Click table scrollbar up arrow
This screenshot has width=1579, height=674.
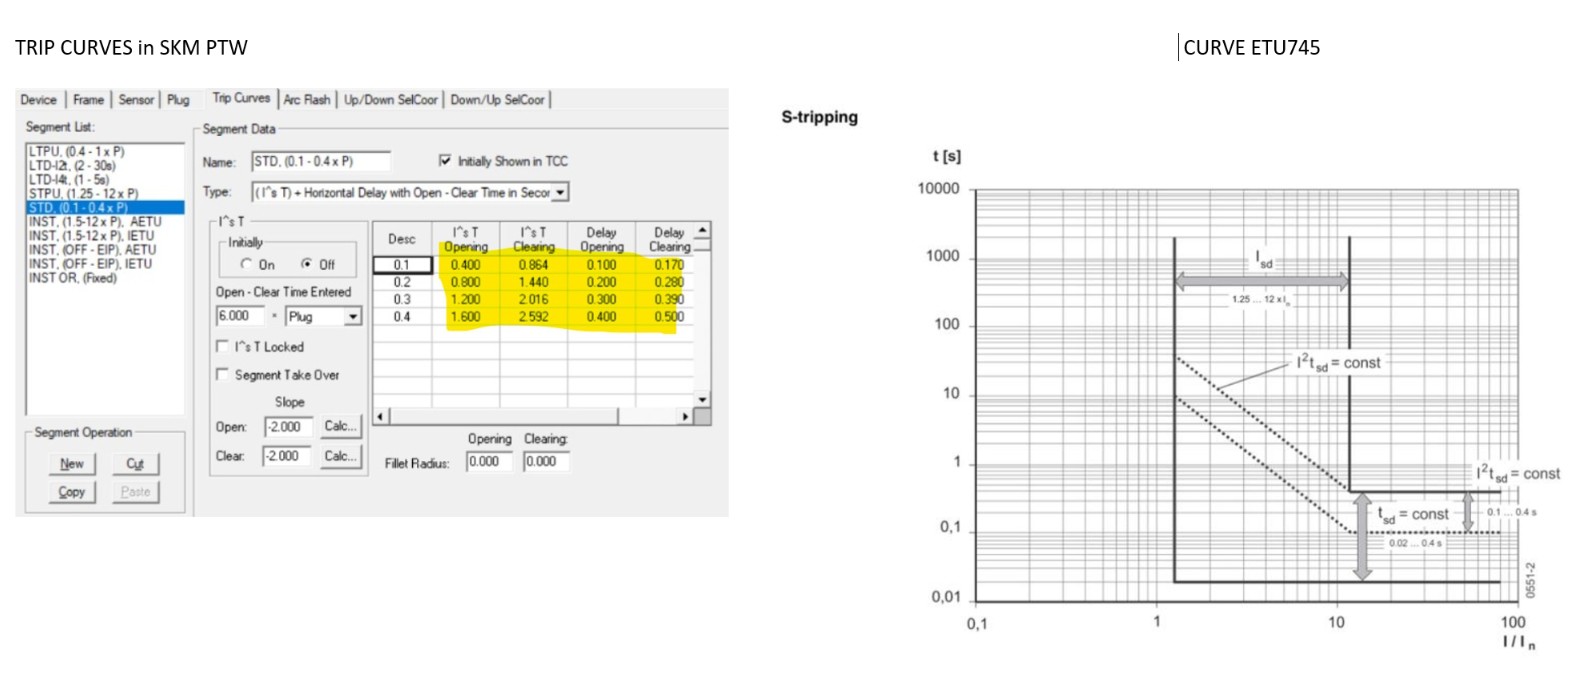(702, 230)
